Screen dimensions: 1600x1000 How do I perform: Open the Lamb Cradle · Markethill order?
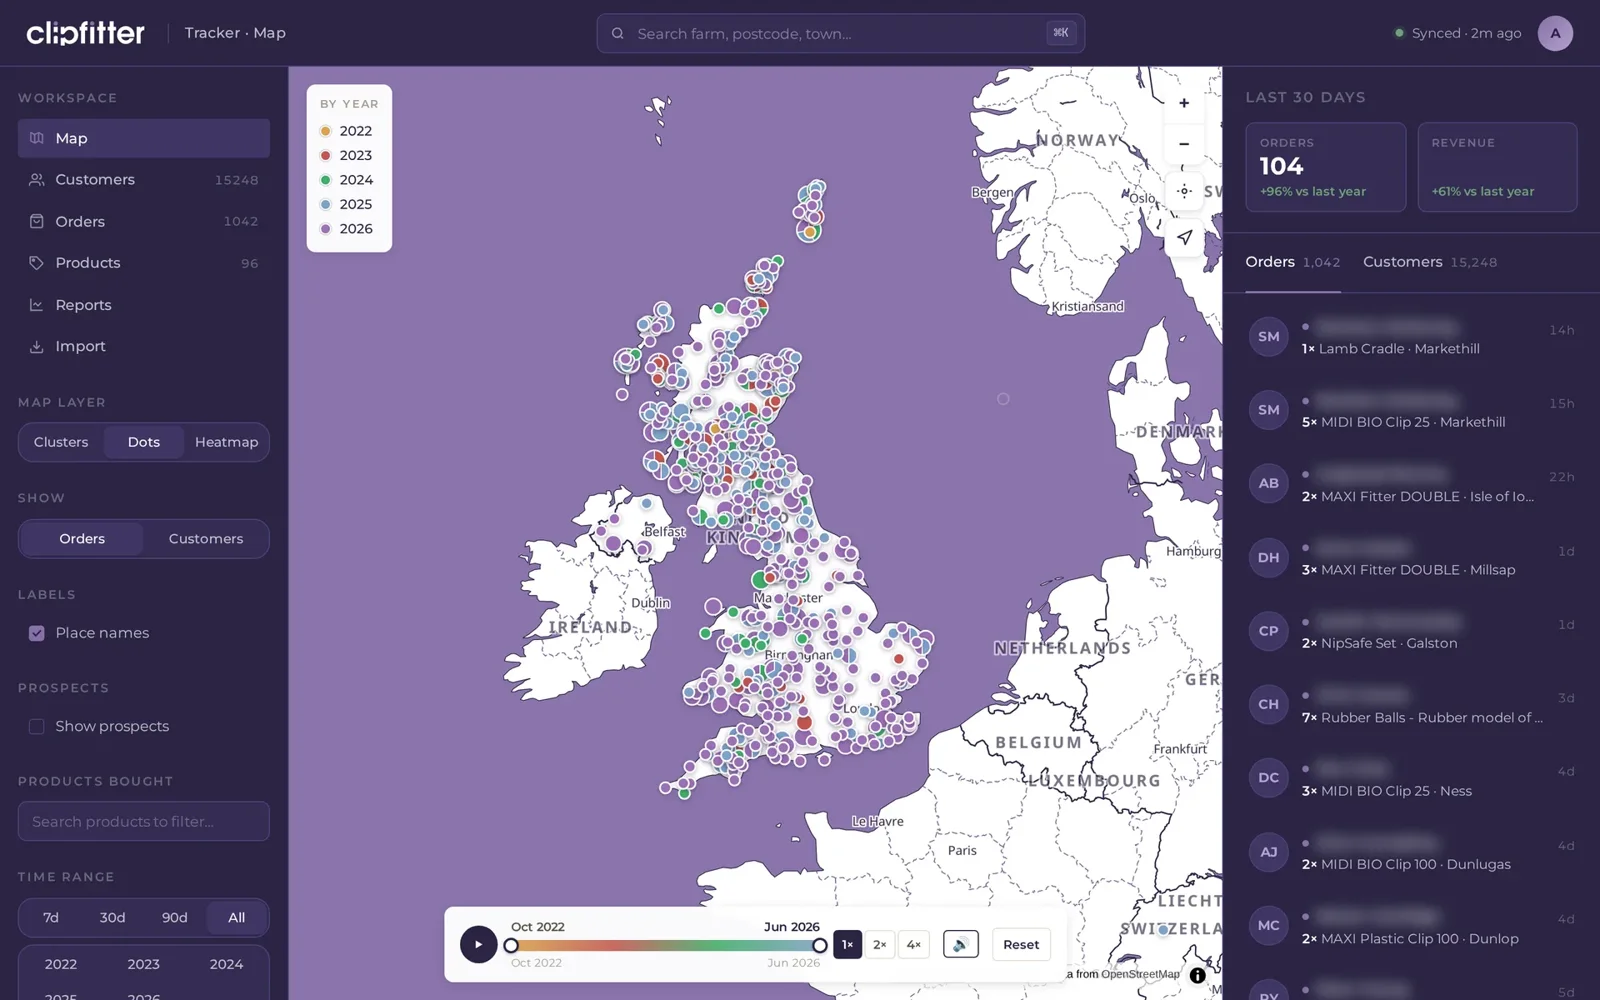pos(1411,337)
